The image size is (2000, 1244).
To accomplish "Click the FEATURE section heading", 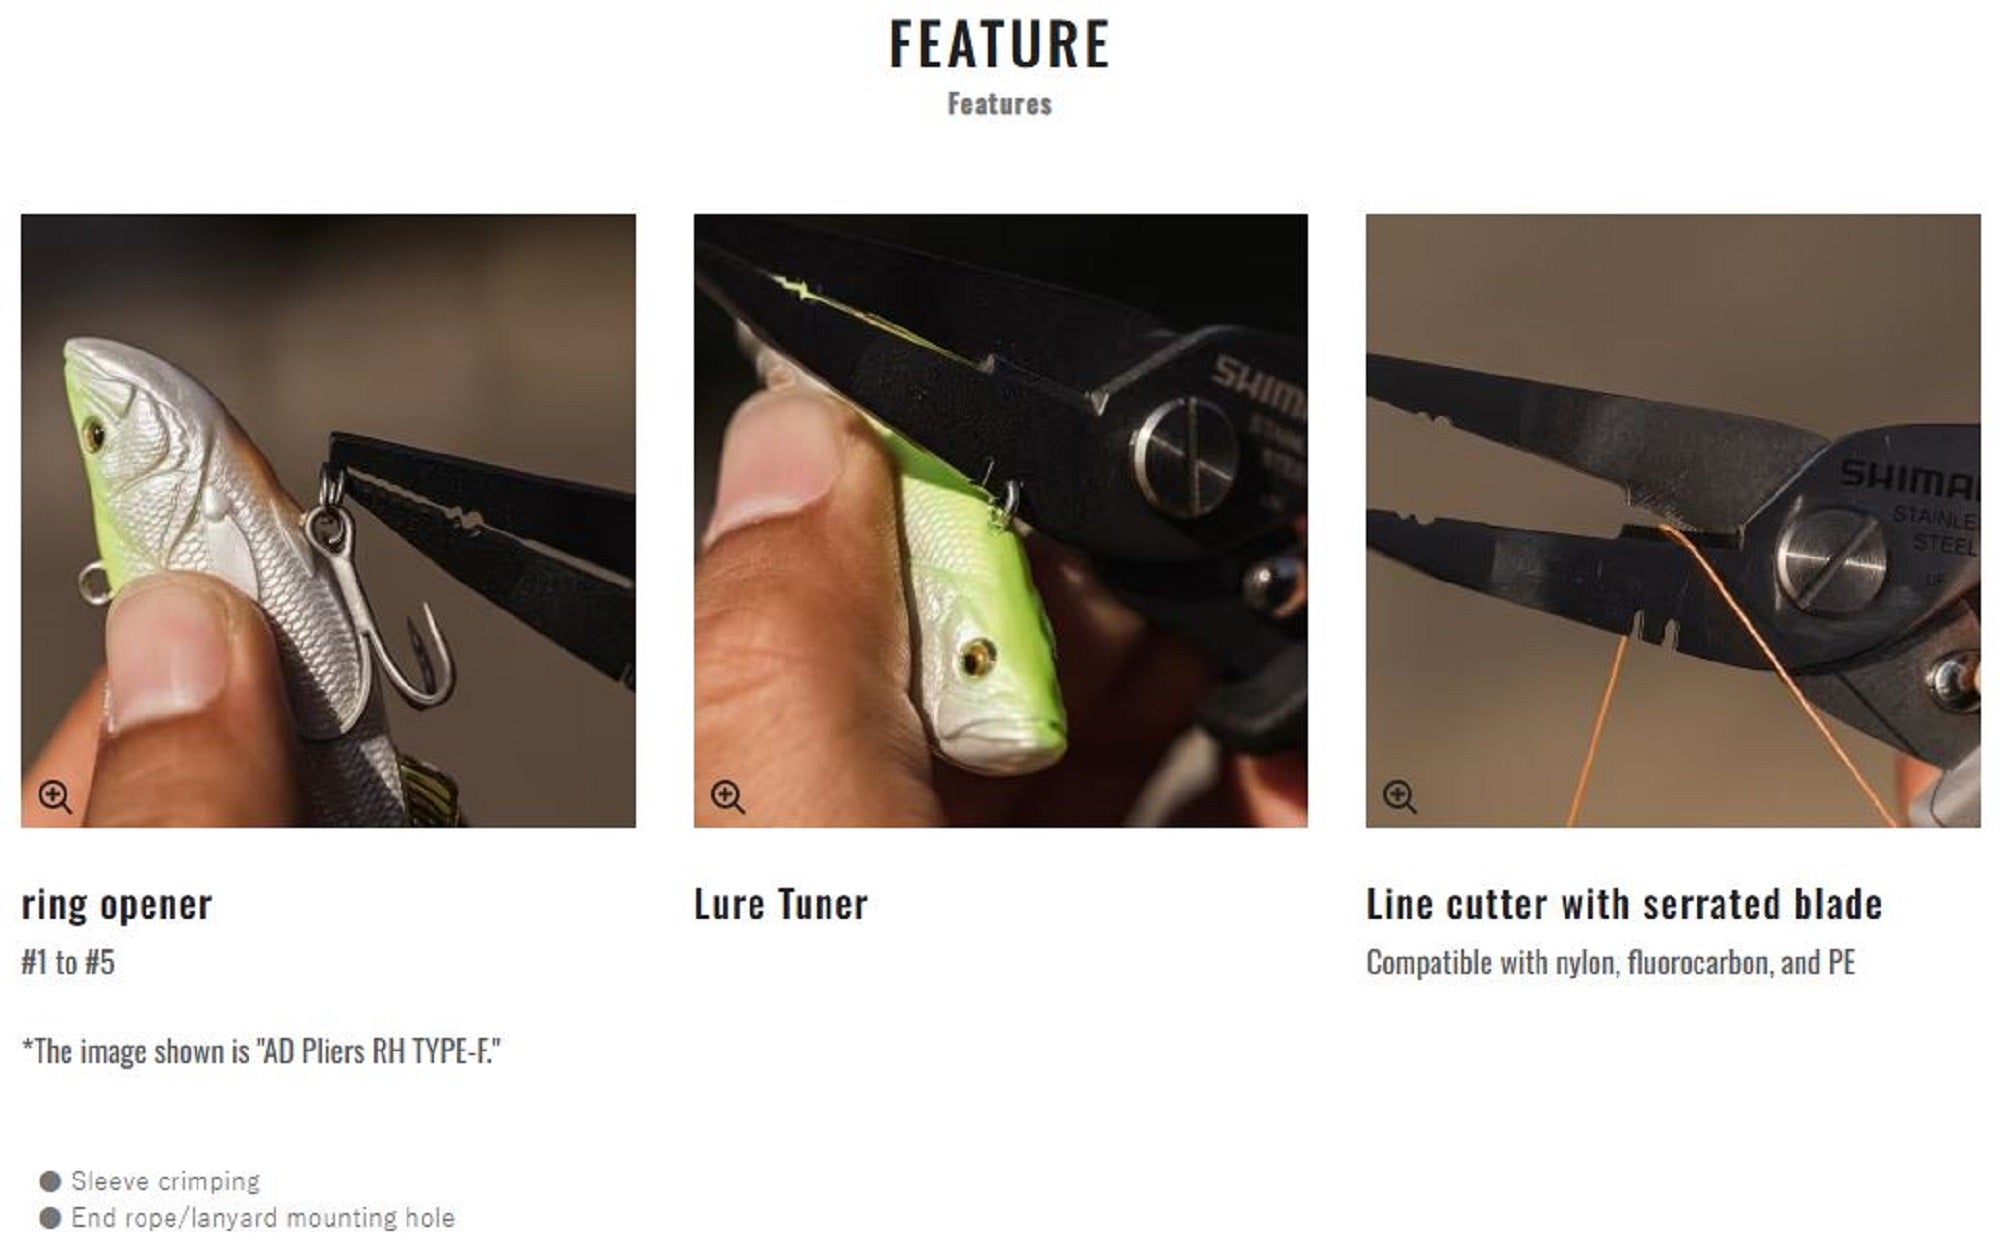I will coord(1000,45).
